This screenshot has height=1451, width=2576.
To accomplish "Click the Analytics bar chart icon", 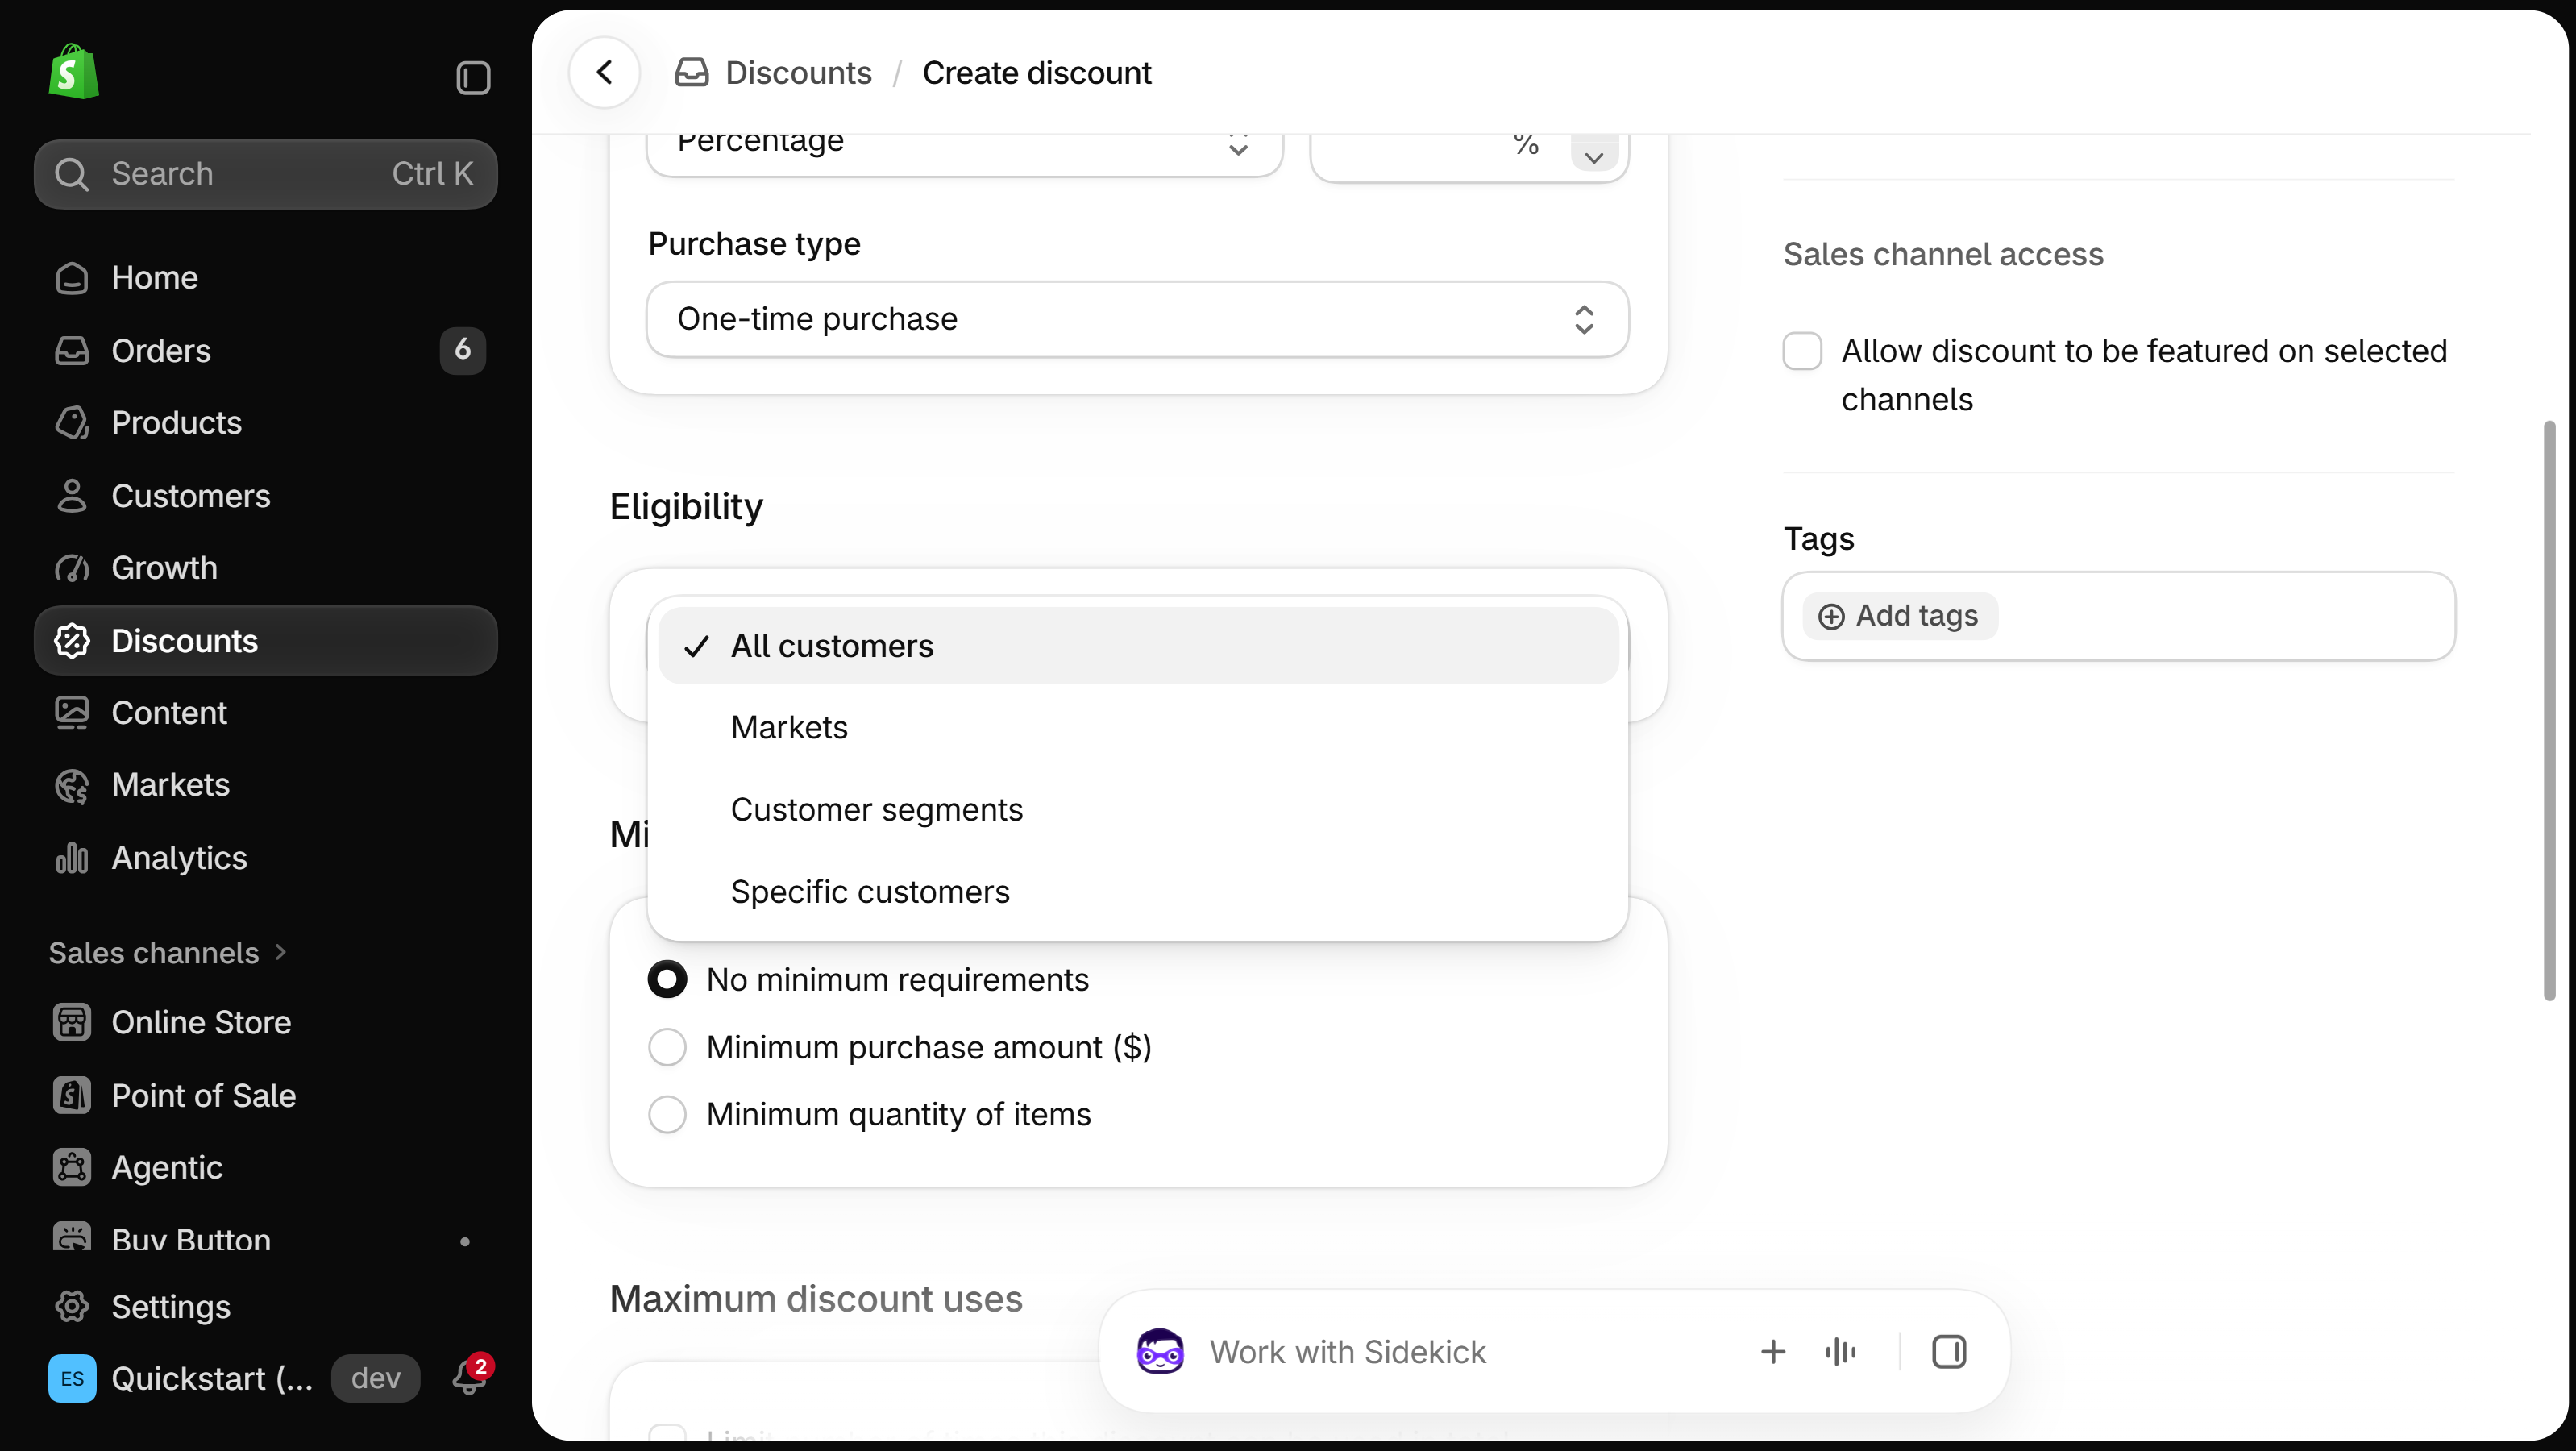I will [72, 858].
